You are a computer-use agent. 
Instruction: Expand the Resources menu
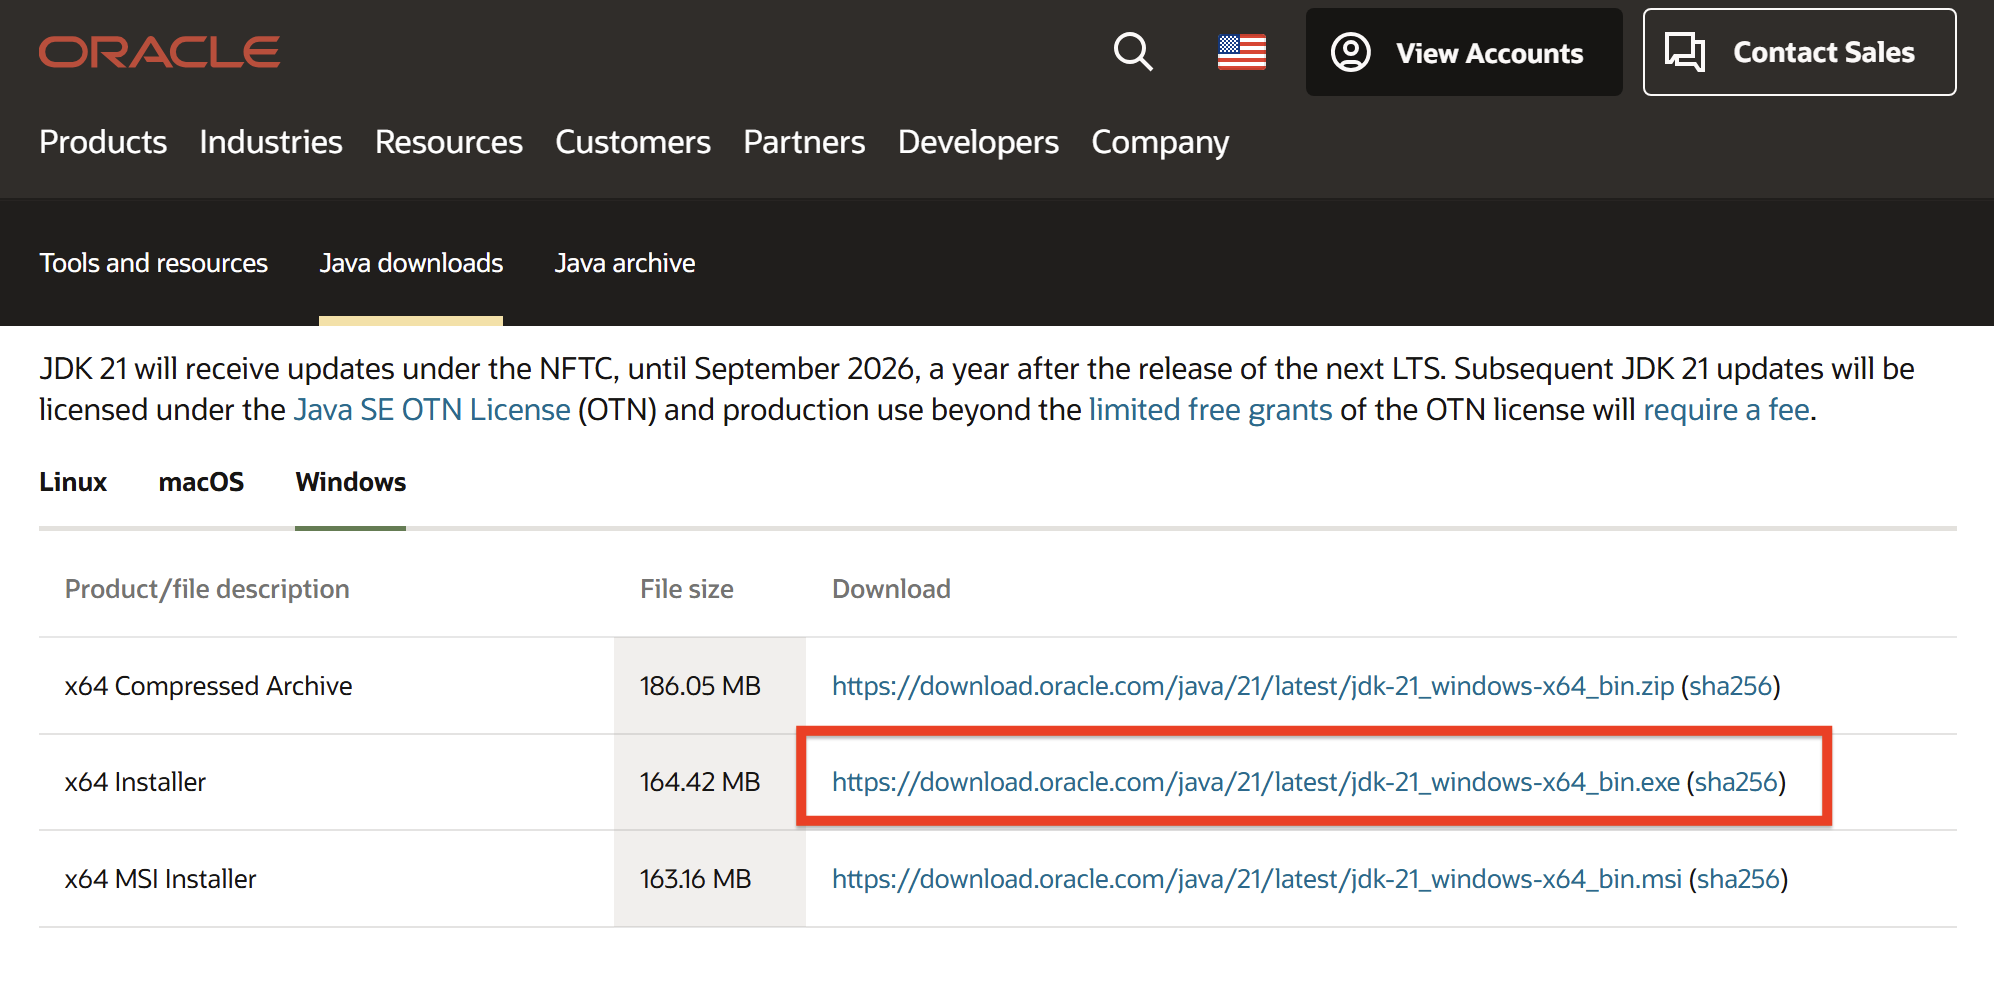coord(448,142)
